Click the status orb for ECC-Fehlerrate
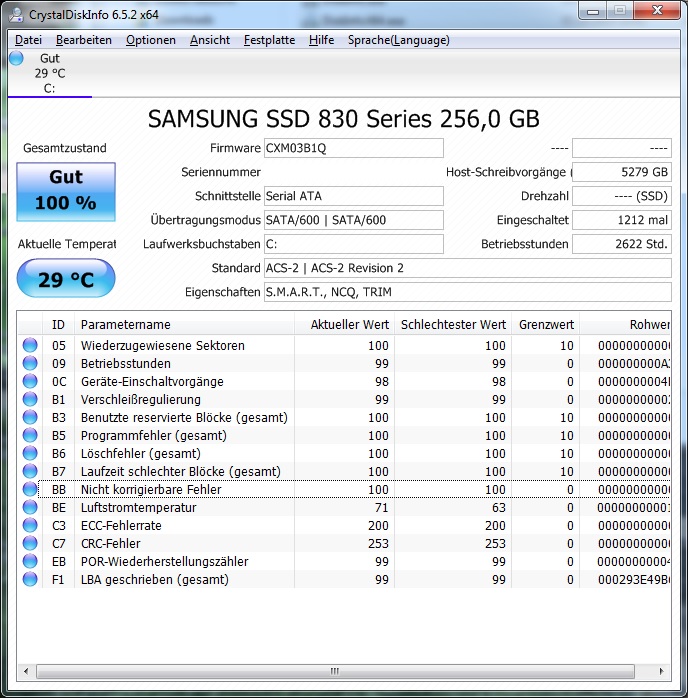 (30, 525)
